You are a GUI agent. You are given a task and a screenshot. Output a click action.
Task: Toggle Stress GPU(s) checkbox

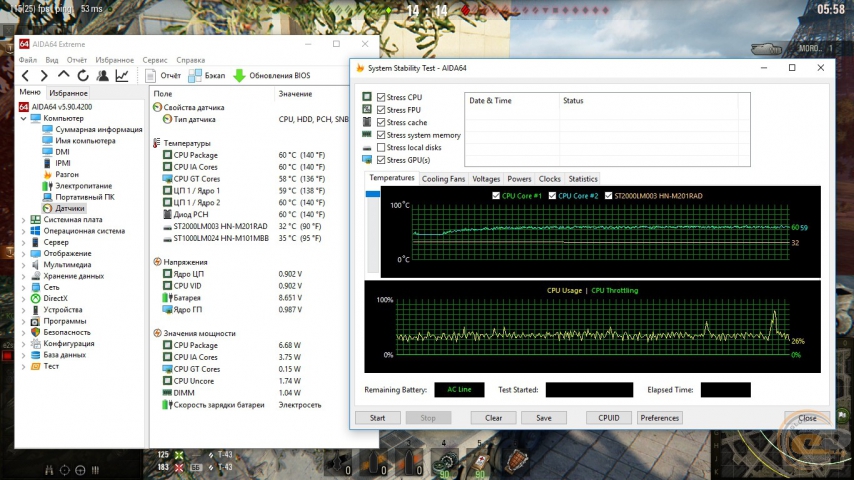coord(381,160)
